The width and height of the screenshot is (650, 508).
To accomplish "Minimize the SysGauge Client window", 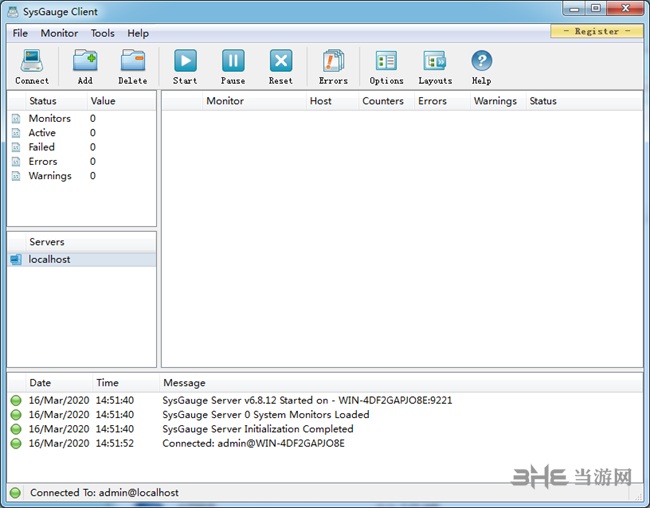I will (x=574, y=9).
